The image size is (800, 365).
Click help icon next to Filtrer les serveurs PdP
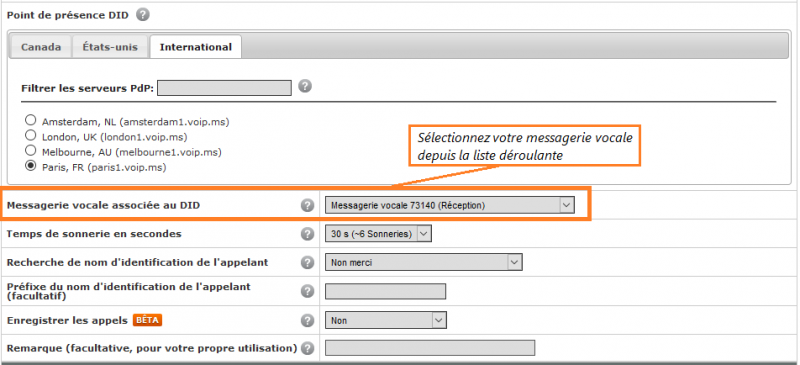[x=305, y=86]
